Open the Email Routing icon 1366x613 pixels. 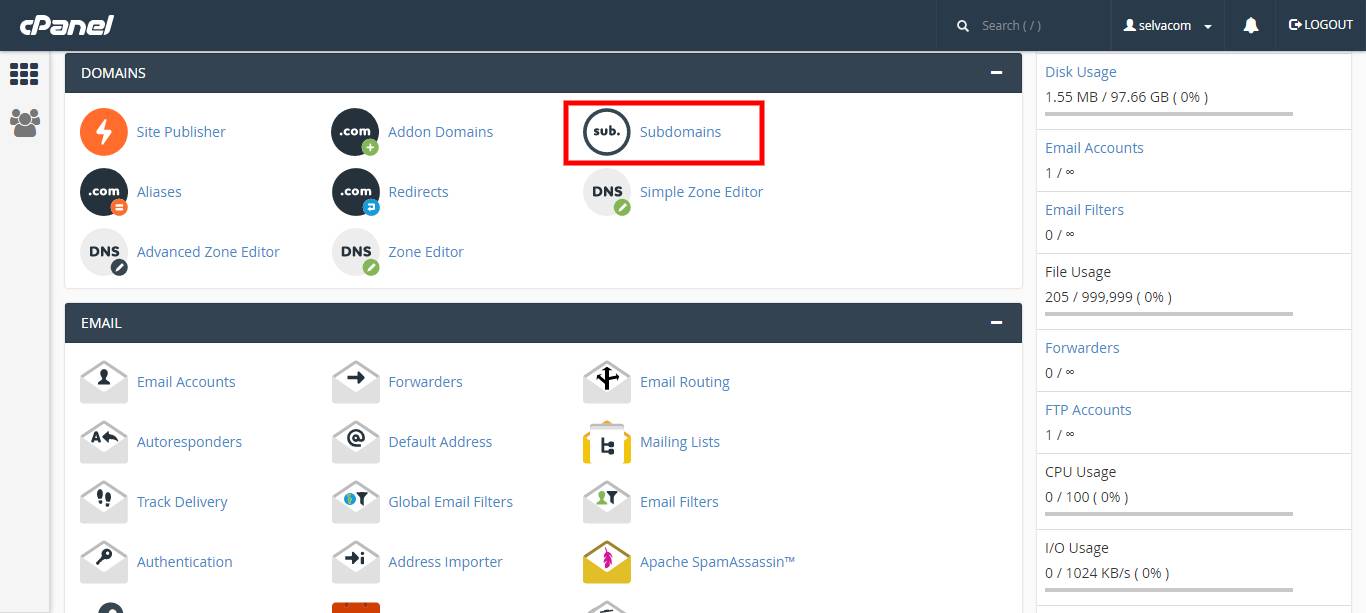[x=607, y=382]
